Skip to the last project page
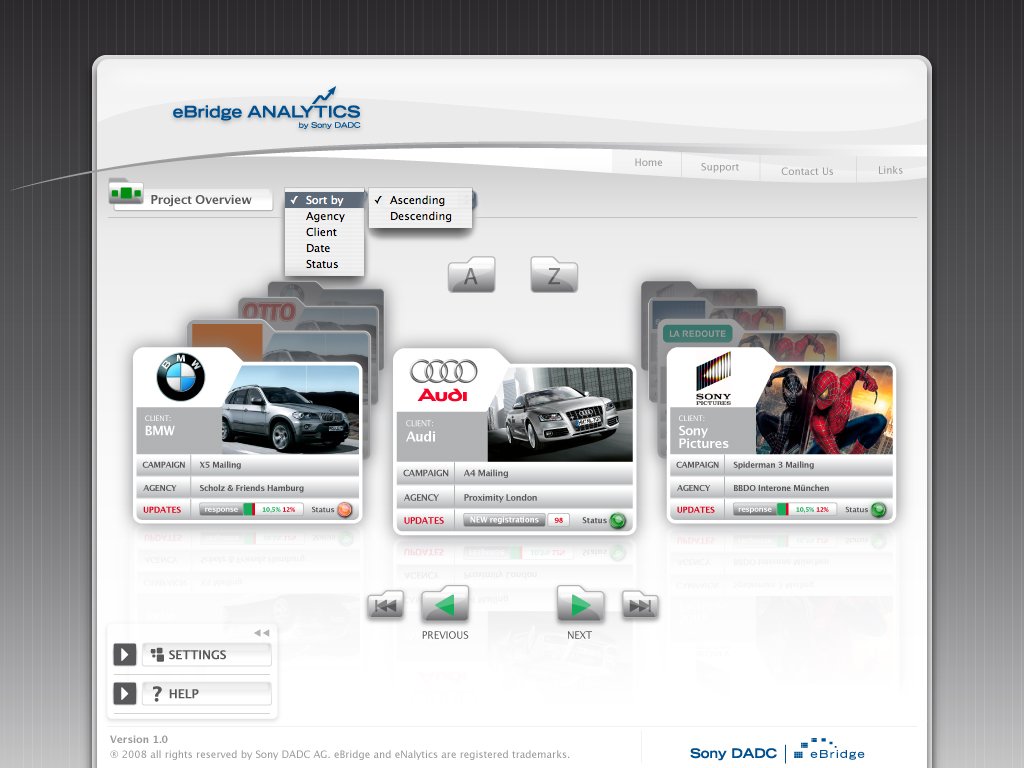 tap(640, 605)
